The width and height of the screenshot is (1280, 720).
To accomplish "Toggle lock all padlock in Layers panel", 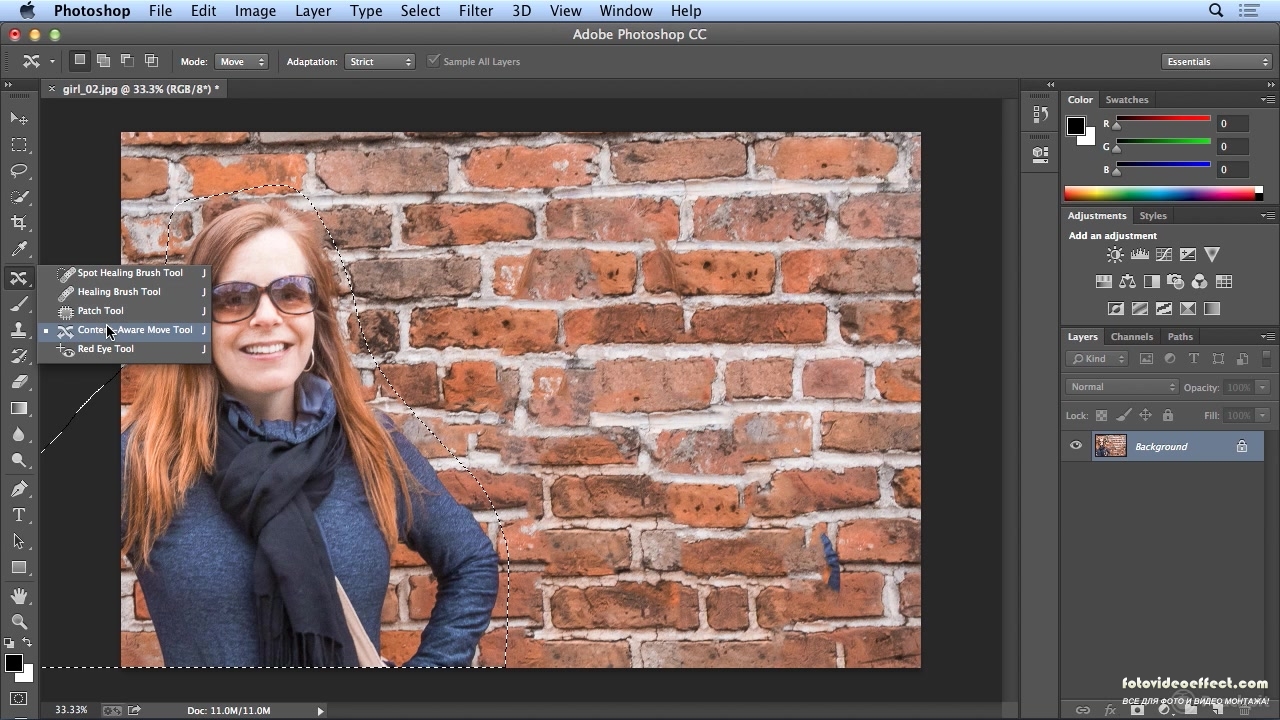I will pos(1167,415).
